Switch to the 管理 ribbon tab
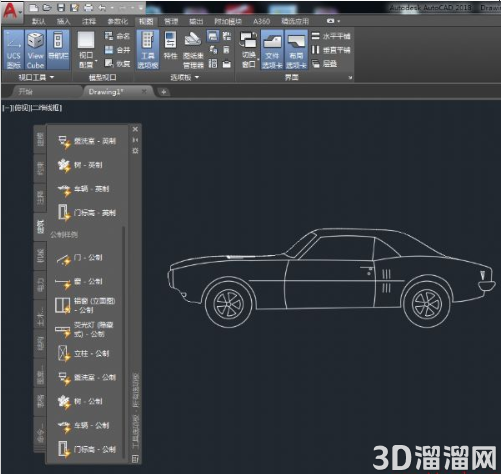 coord(171,22)
